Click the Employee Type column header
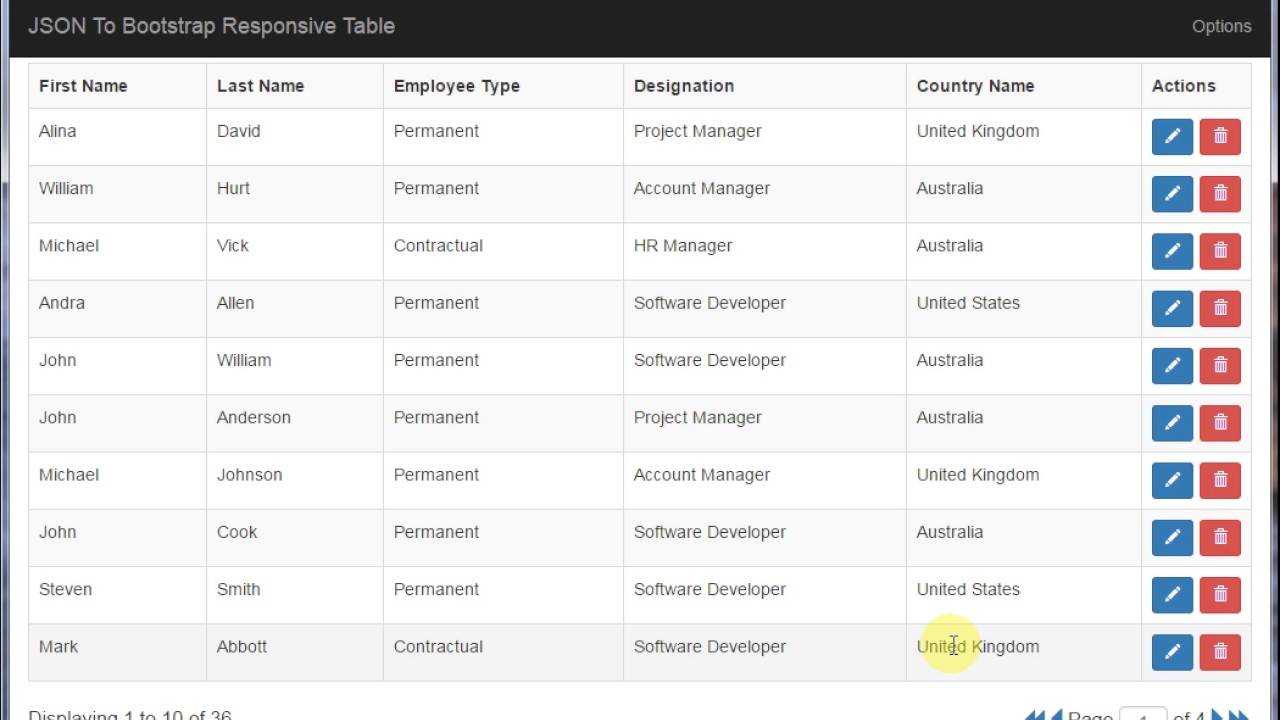Viewport: 1280px width, 720px height. [x=457, y=86]
